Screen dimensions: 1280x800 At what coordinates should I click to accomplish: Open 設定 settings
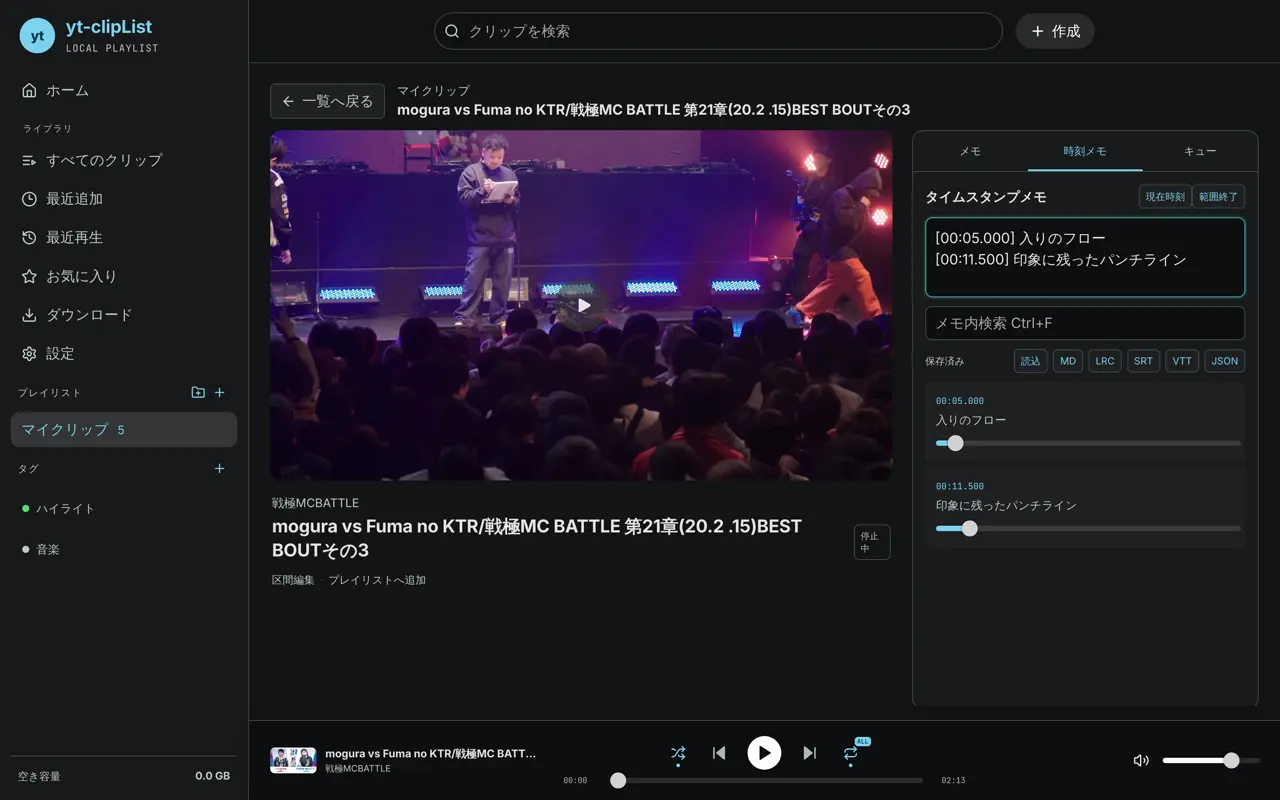tap(124, 354)
